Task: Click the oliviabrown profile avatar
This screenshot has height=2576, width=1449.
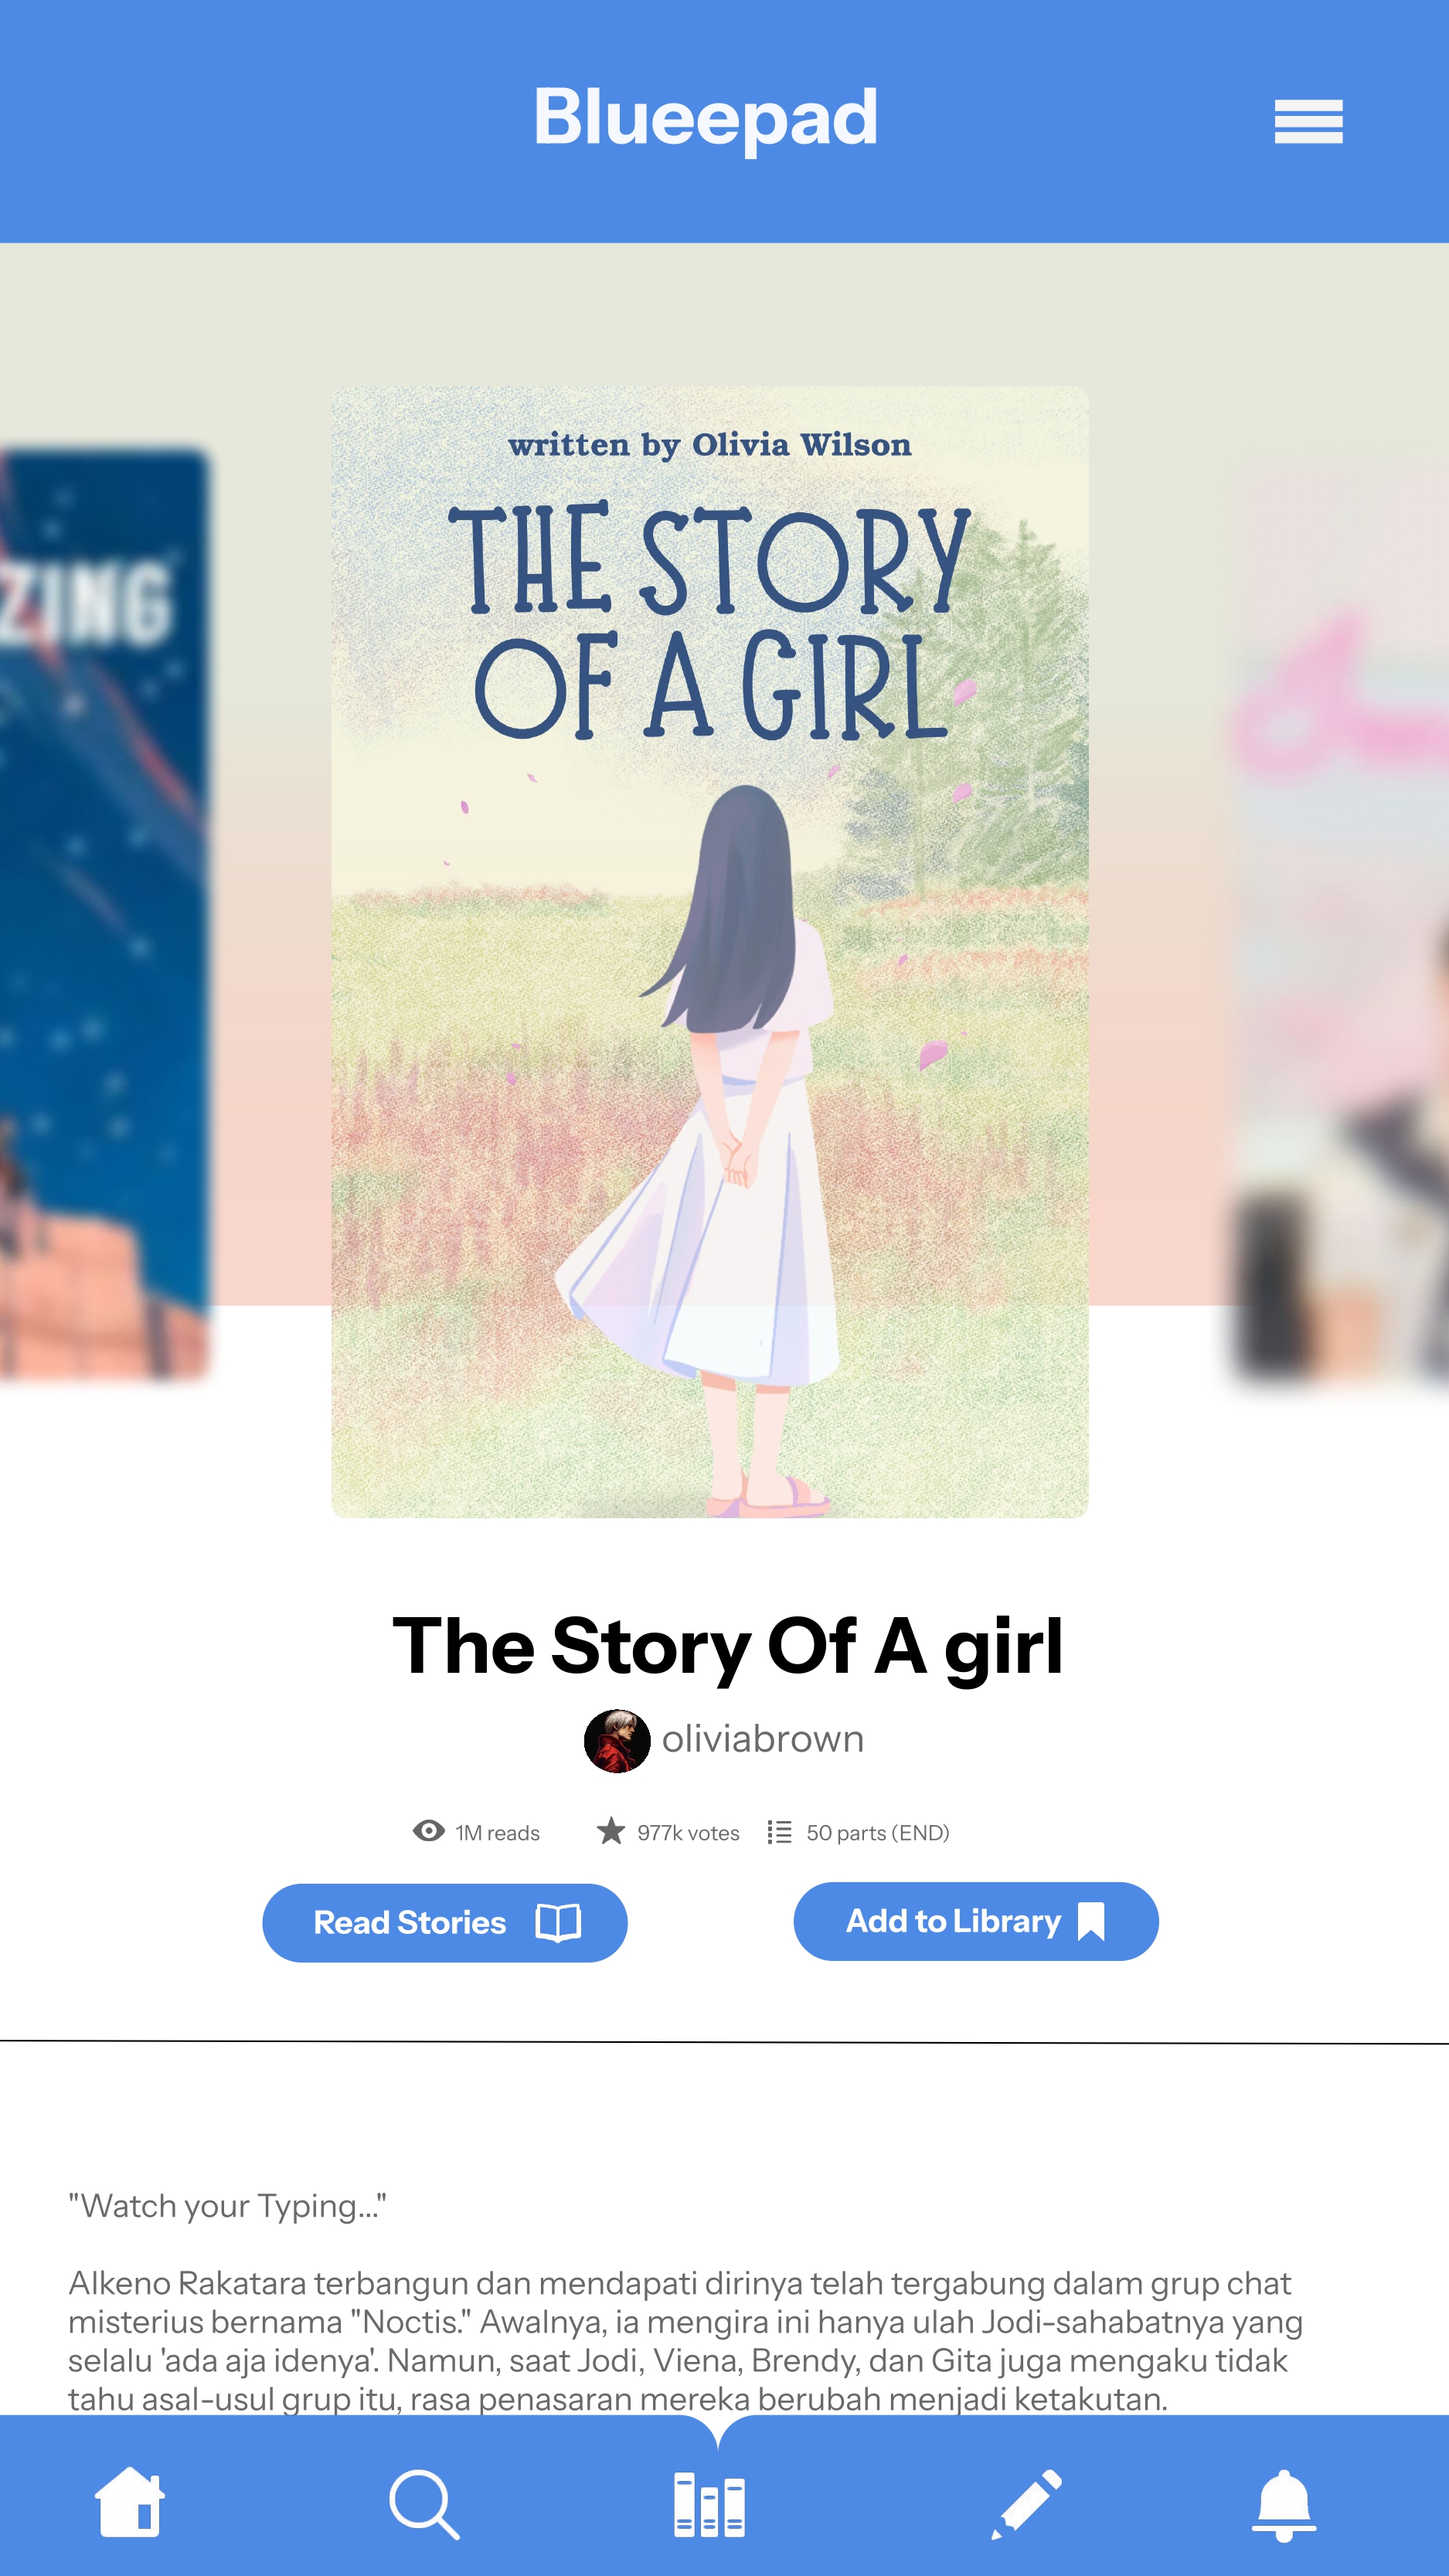Action: click(x=617, y=1741)
